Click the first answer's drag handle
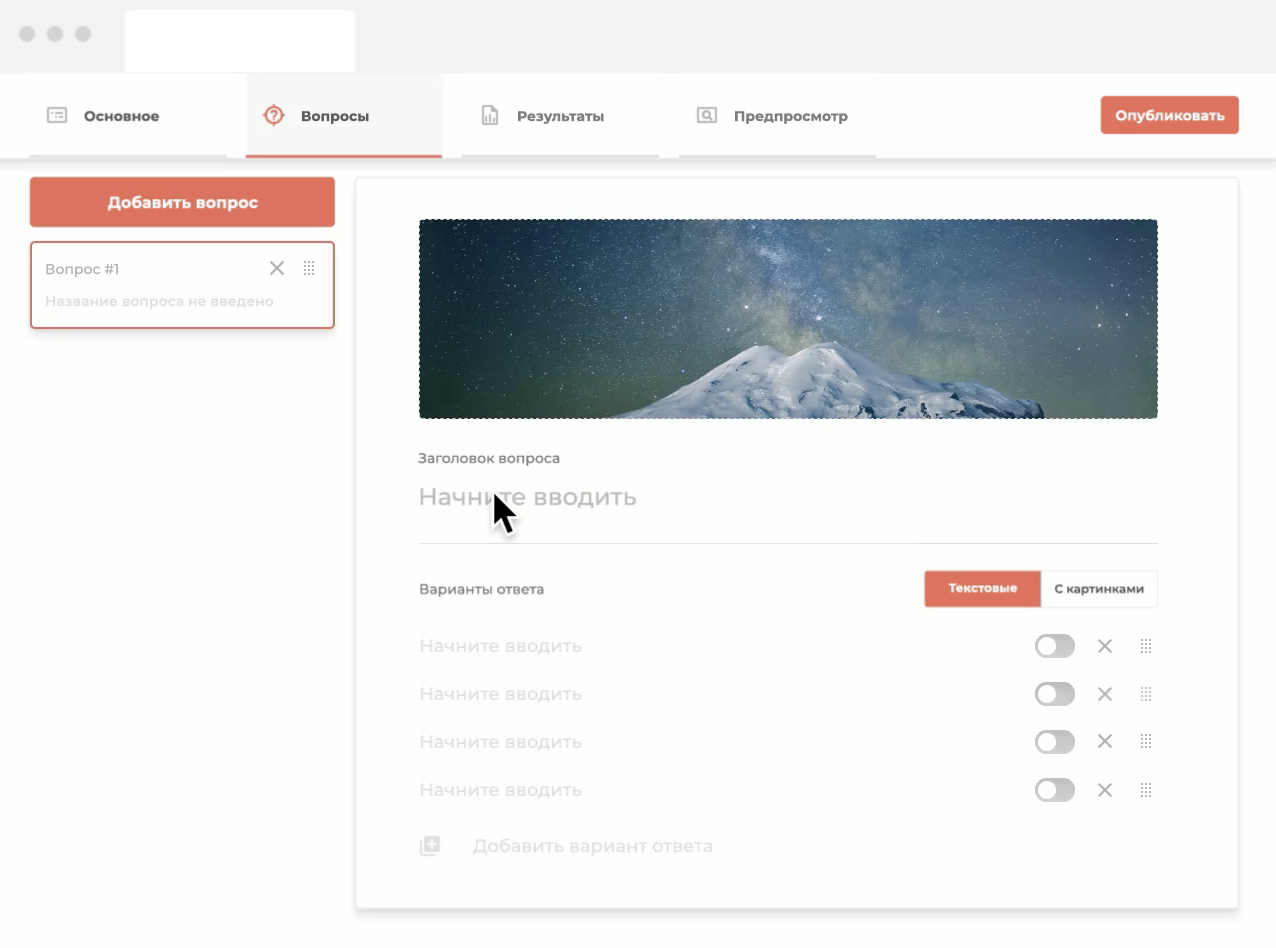This screenshot has height=948, width=1276. [1146, 646]
